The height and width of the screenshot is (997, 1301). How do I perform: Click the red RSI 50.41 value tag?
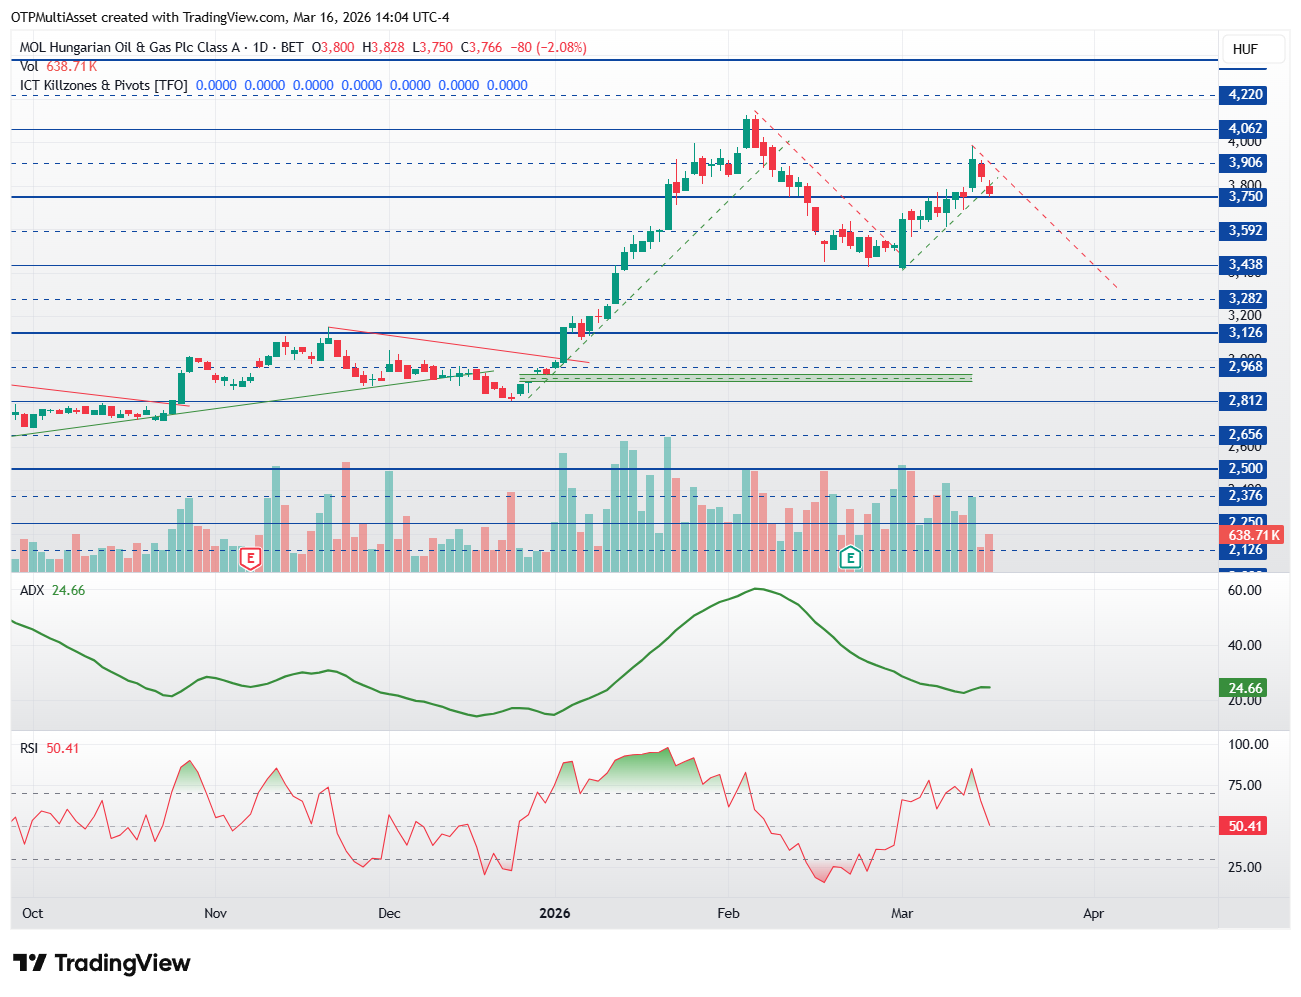(x=1245, y=826)
